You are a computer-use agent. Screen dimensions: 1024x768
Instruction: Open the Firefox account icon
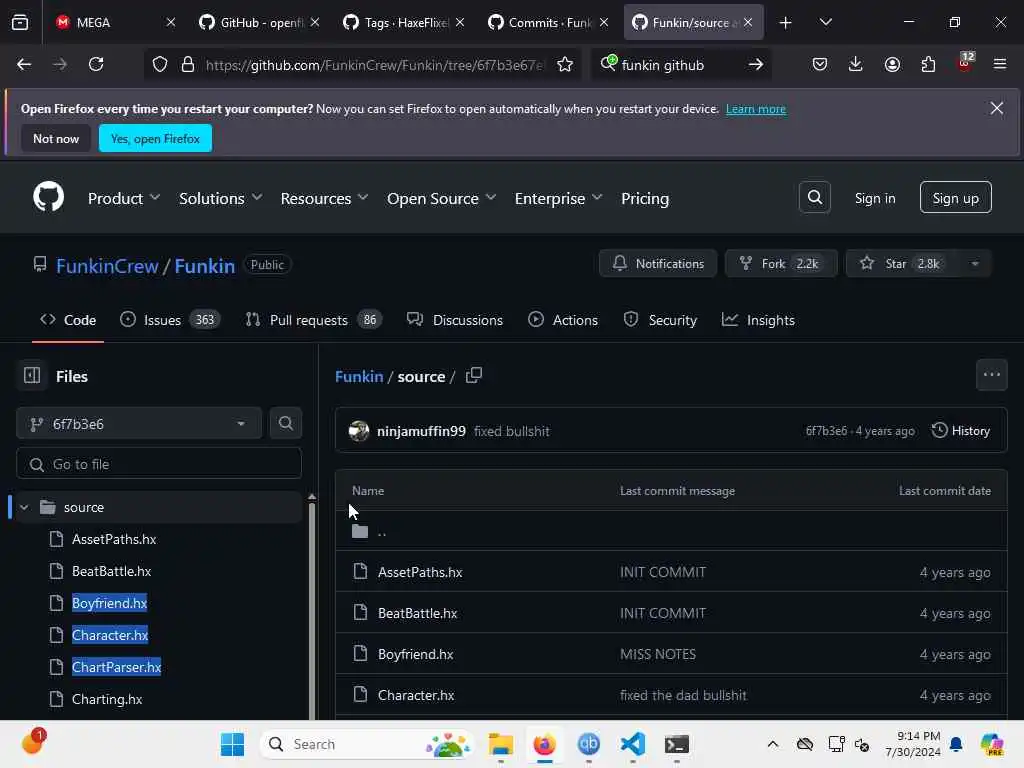(x=892, y=64)
